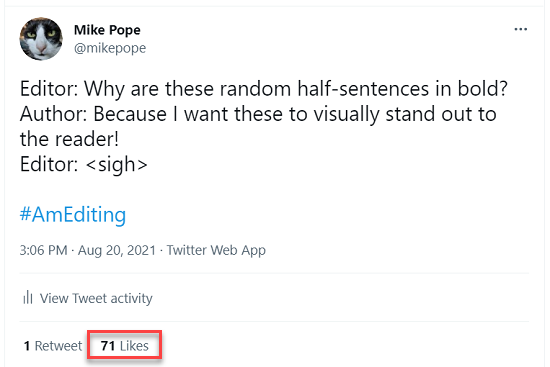Click the tweet activity bar chart icon

tap(28, 298)
